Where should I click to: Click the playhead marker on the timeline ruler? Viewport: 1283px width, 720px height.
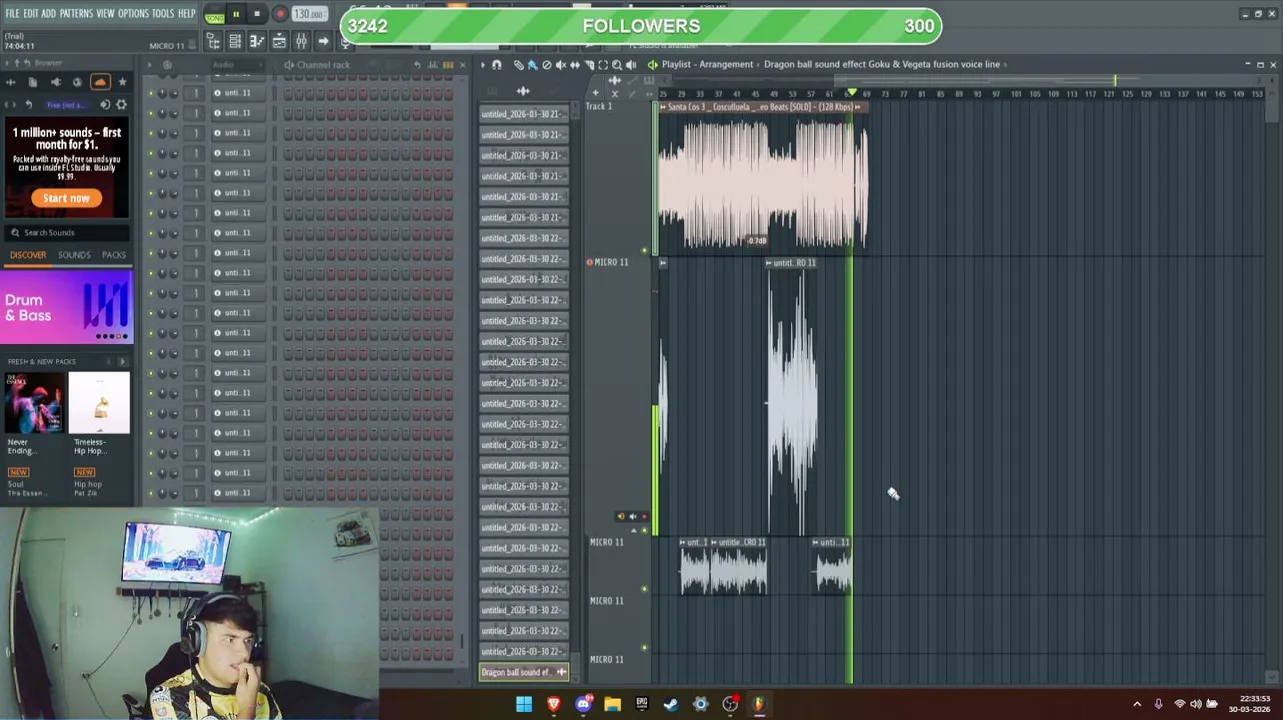[x=852, y=93]
